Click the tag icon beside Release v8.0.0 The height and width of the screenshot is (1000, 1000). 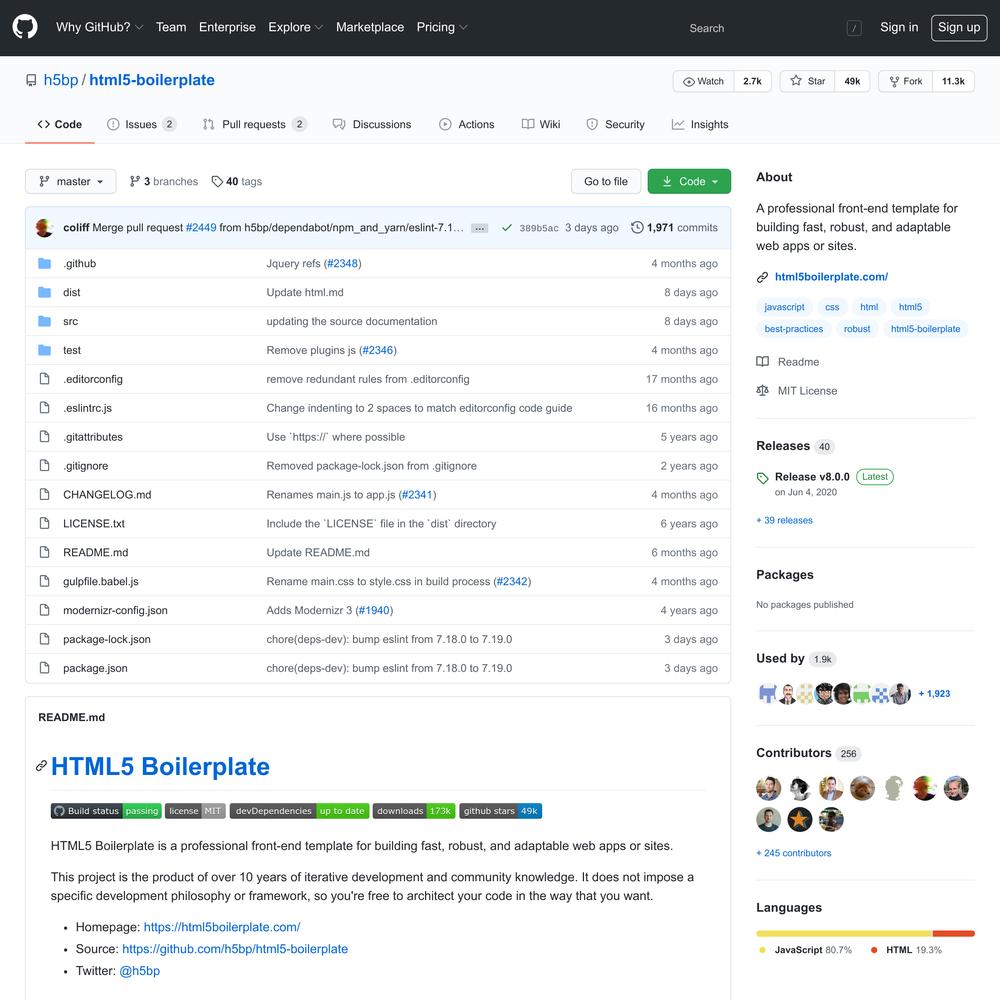(x=762, y=478)
